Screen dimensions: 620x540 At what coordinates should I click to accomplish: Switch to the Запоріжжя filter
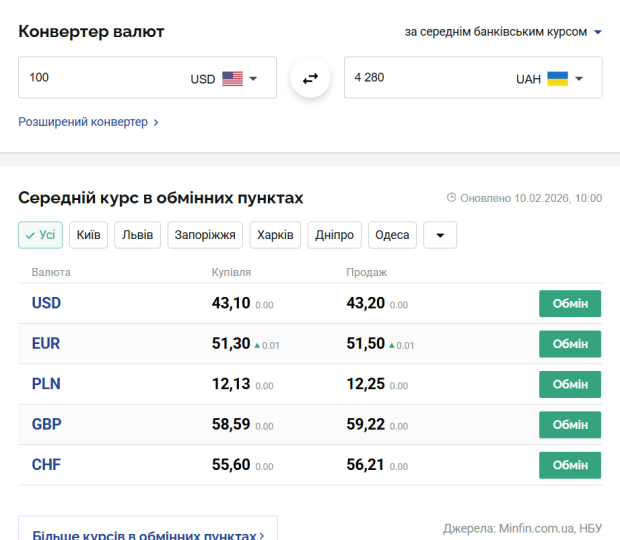click(x=205, y=235)
